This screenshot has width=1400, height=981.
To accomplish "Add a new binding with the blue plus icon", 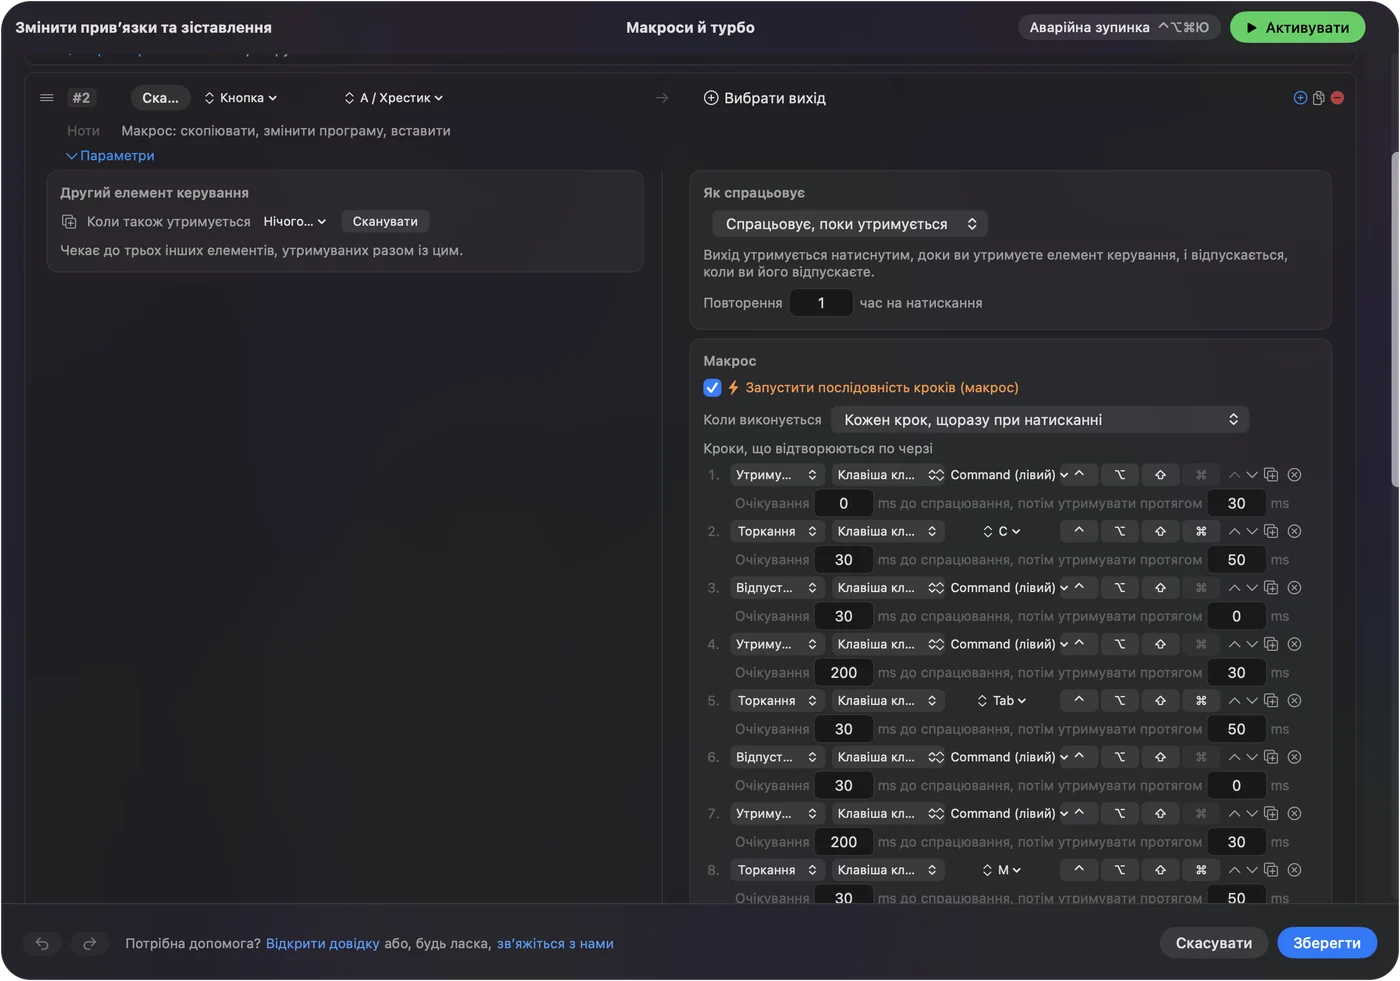I will pyautogui.click(x=1300, y=98).
